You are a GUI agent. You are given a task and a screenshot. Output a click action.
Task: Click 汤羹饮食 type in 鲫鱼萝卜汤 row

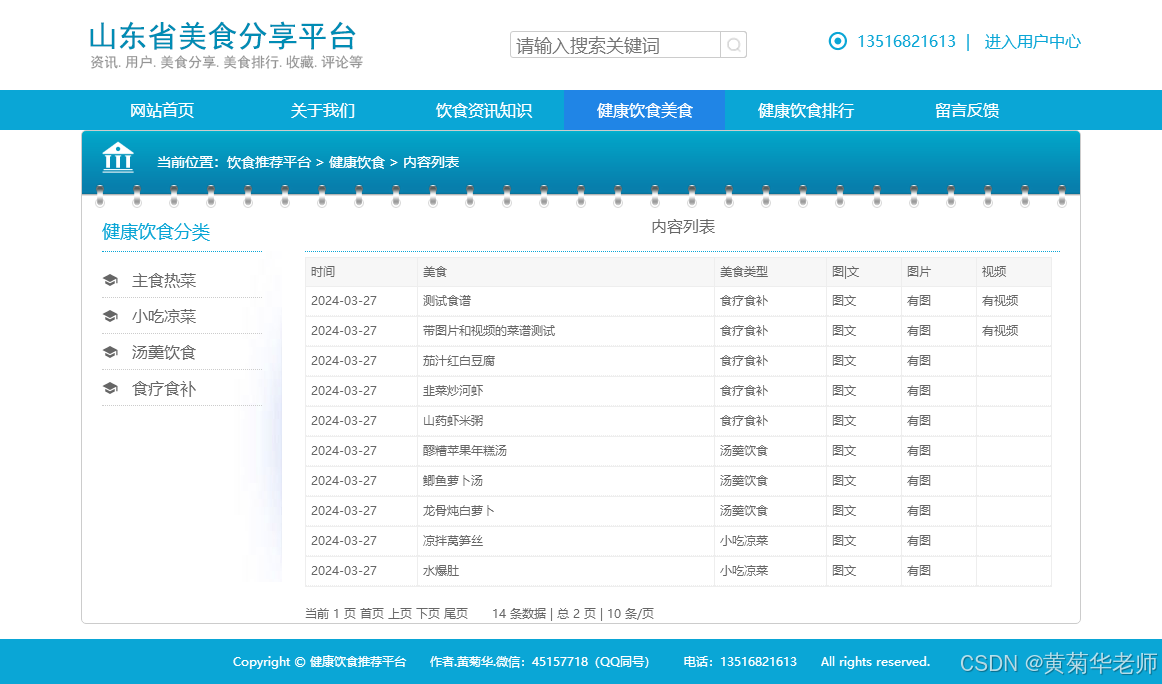tap(744, 481)
